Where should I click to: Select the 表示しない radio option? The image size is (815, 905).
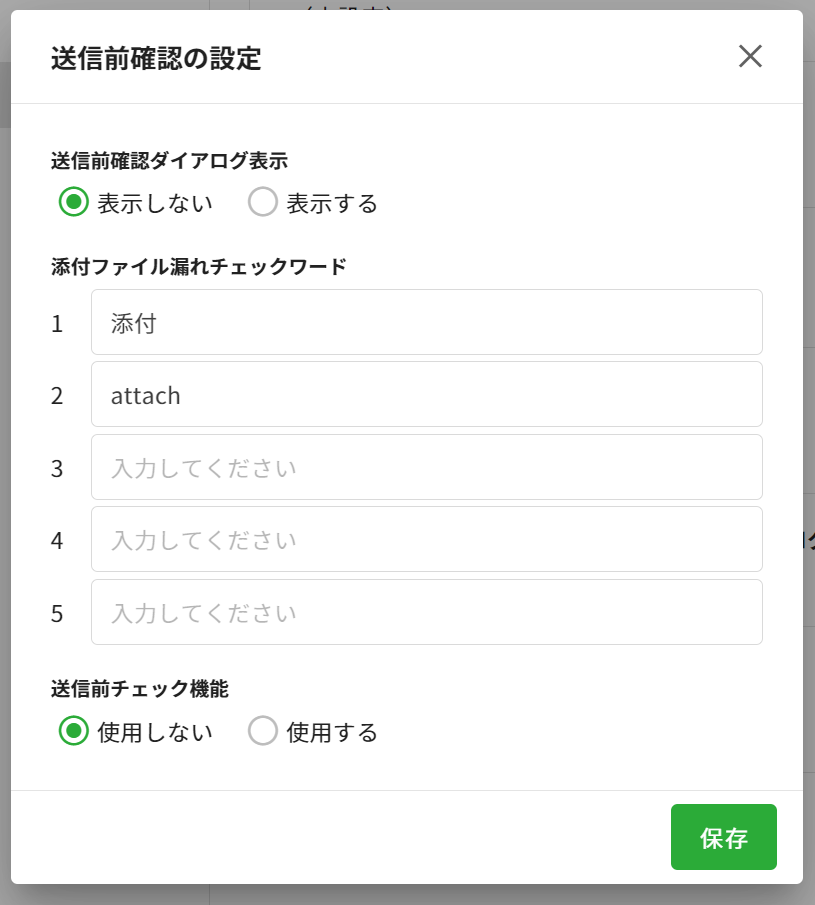tap(73, 203)
